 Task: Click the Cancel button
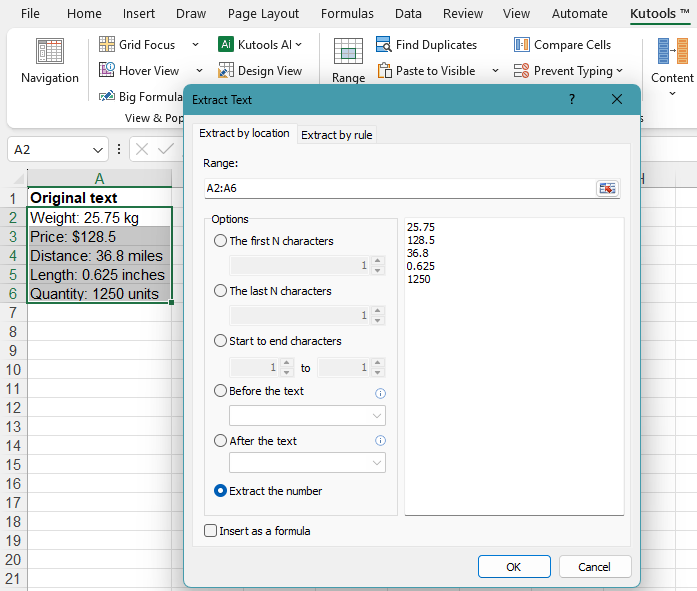595,567
